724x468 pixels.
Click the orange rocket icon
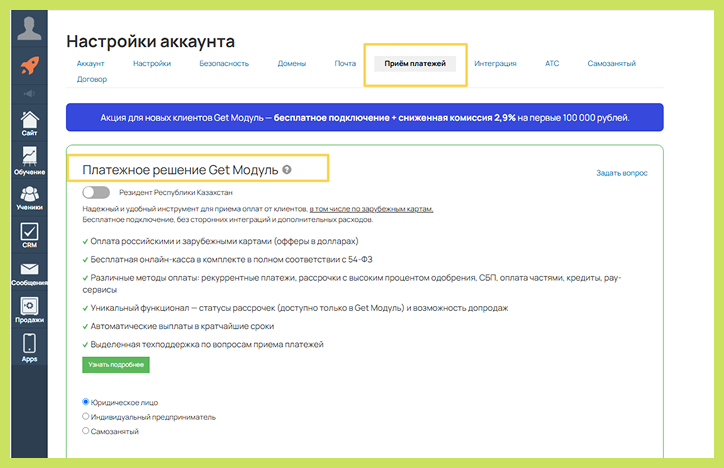(30, 66)
